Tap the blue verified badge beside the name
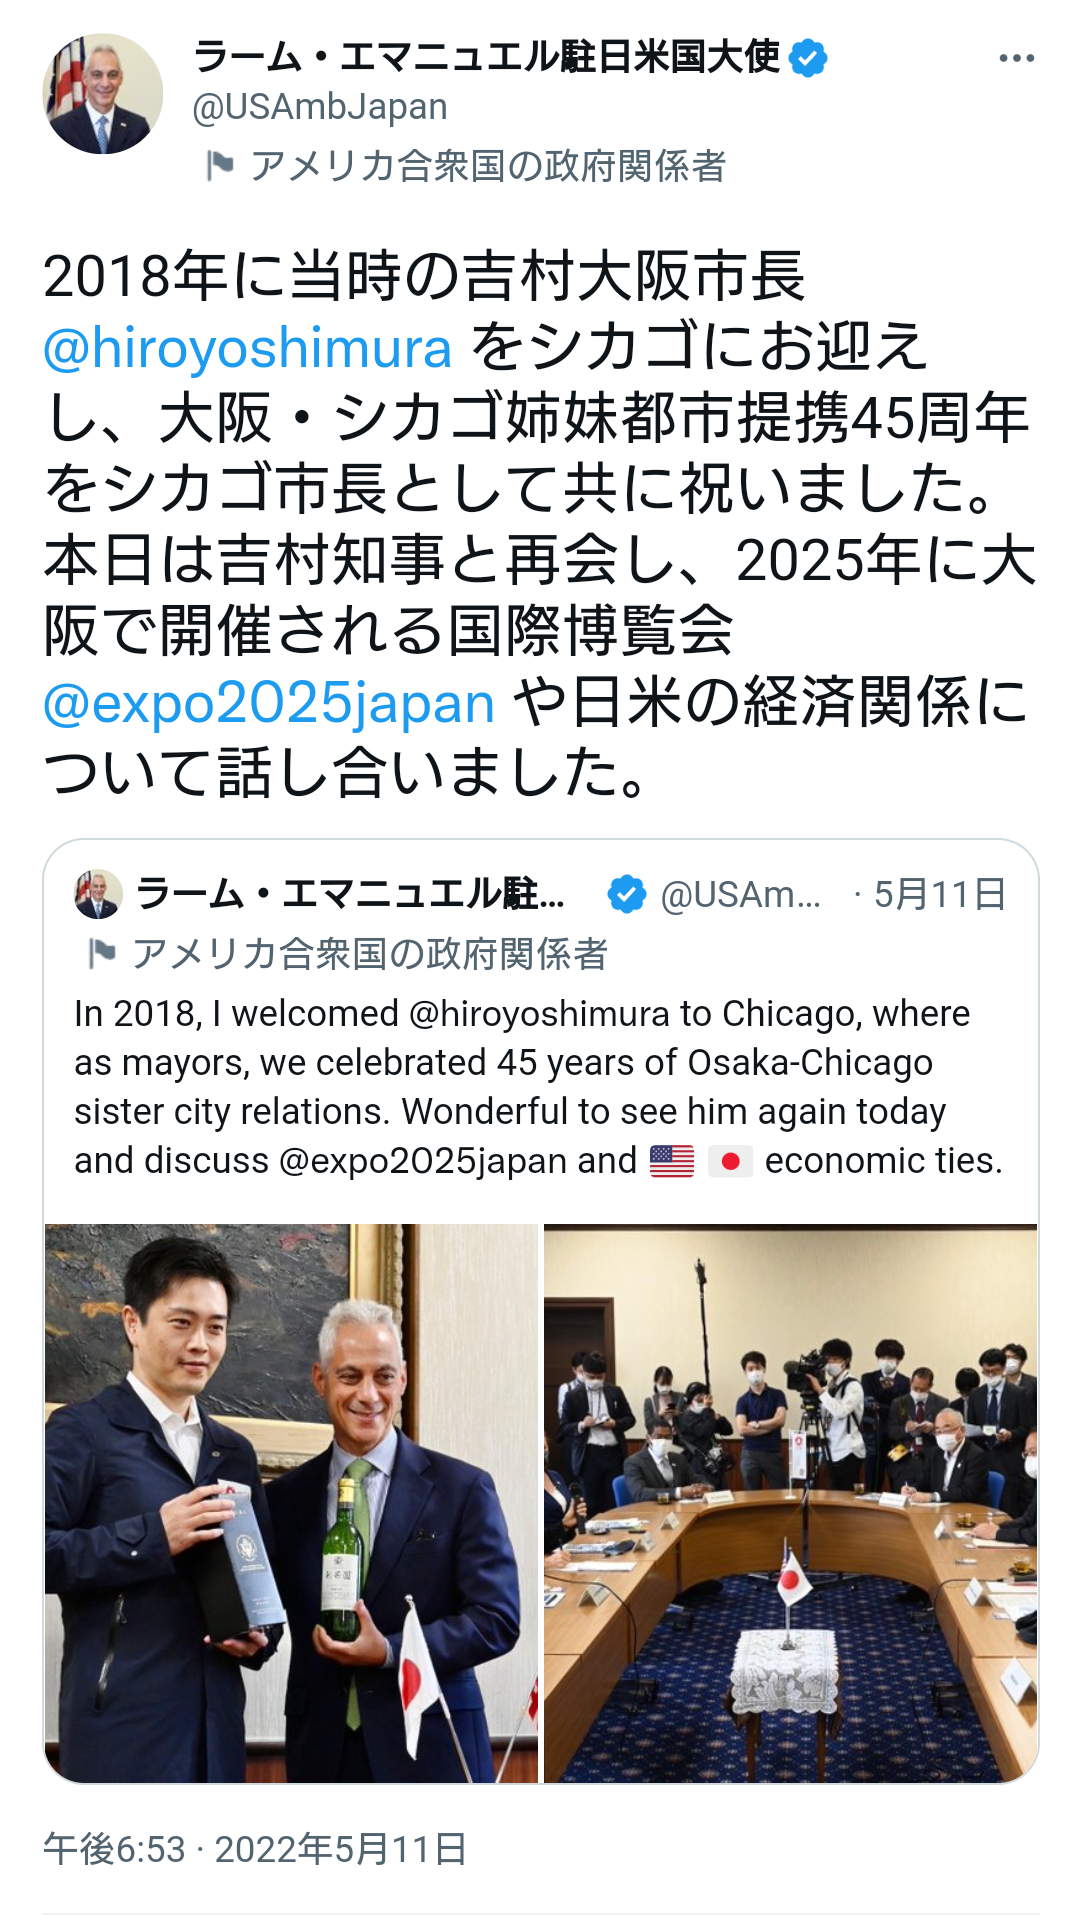The width and height of the screenshot is (1080, 1927). [x=808, y=57]
